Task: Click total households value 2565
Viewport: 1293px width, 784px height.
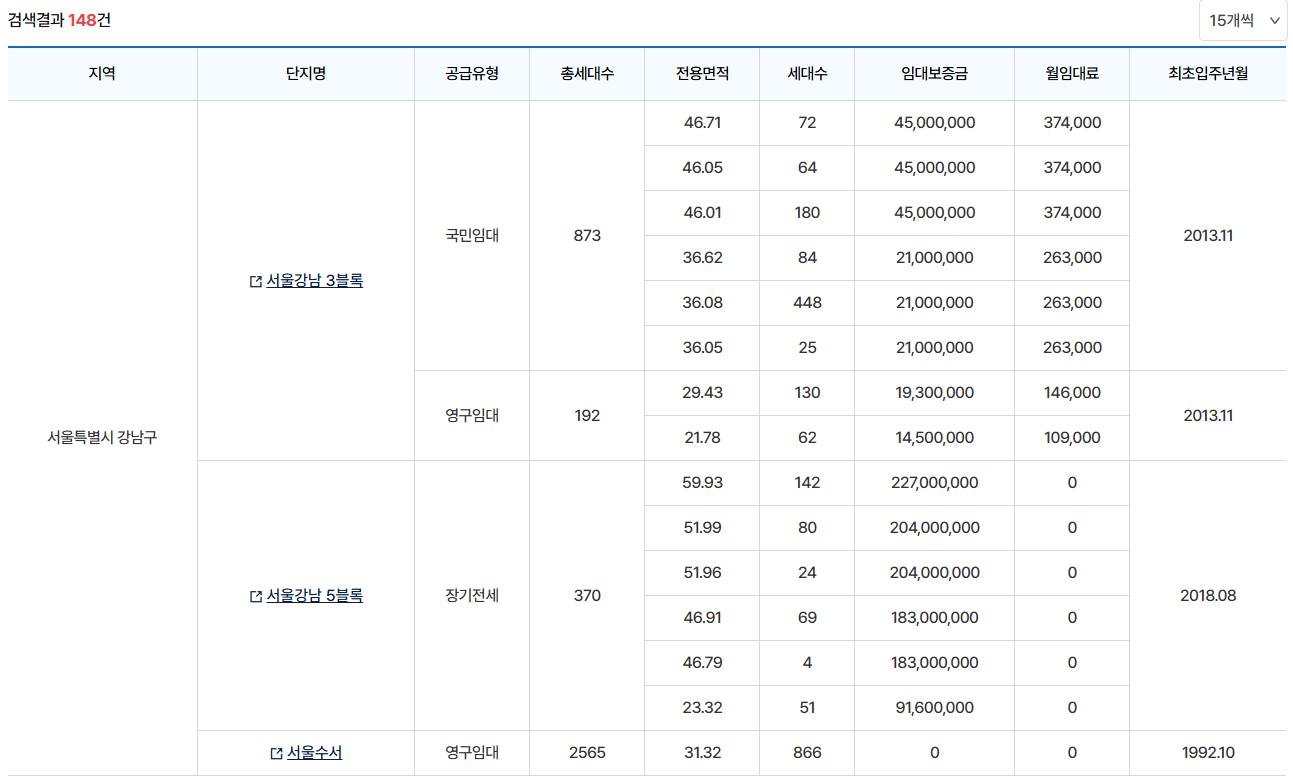Action: pos(587,753)
